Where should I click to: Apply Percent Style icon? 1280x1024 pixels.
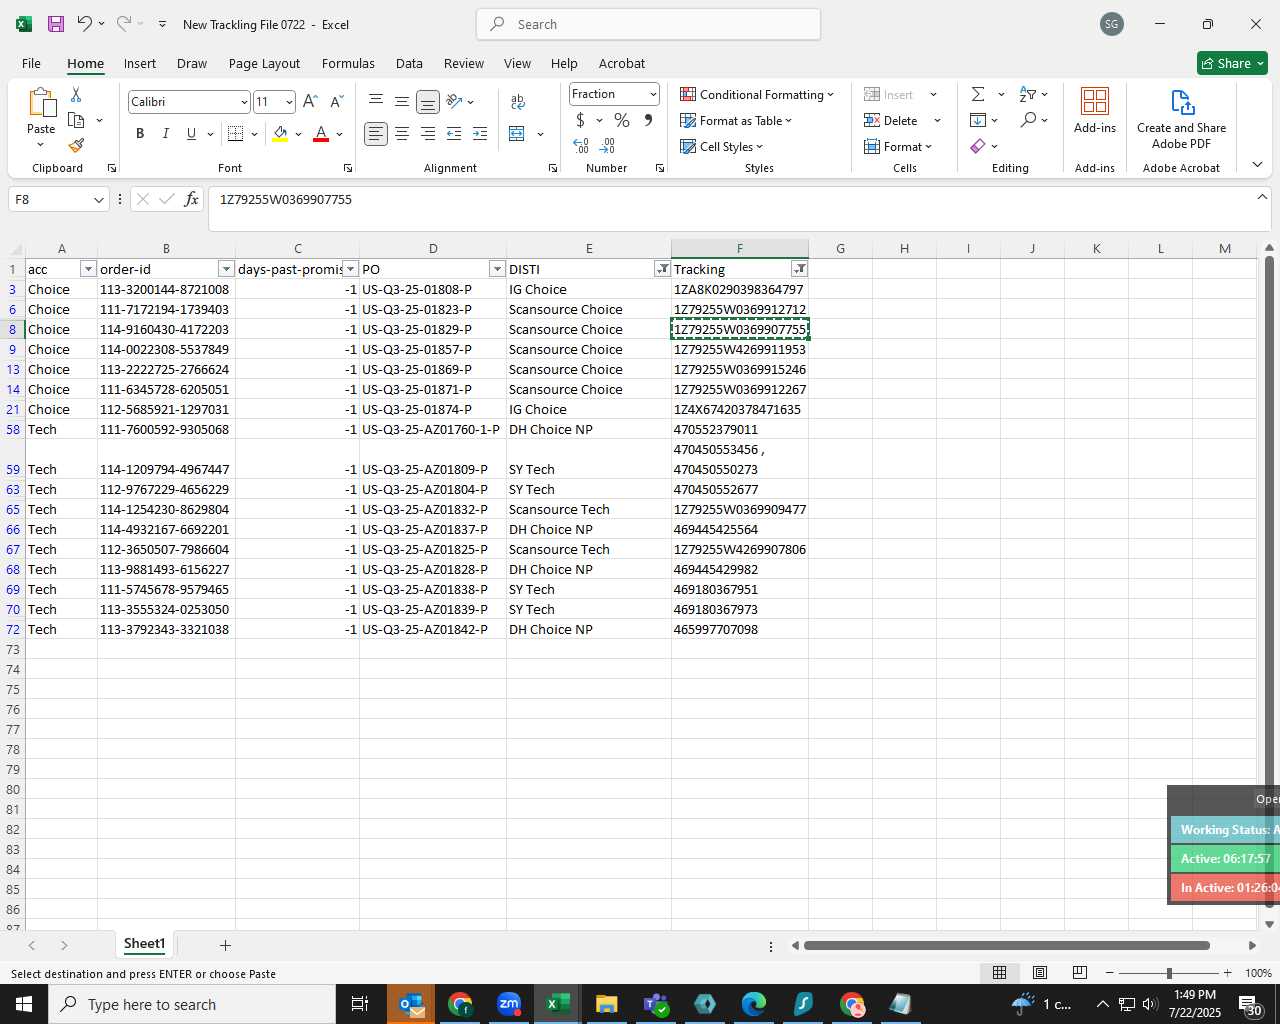622,120
